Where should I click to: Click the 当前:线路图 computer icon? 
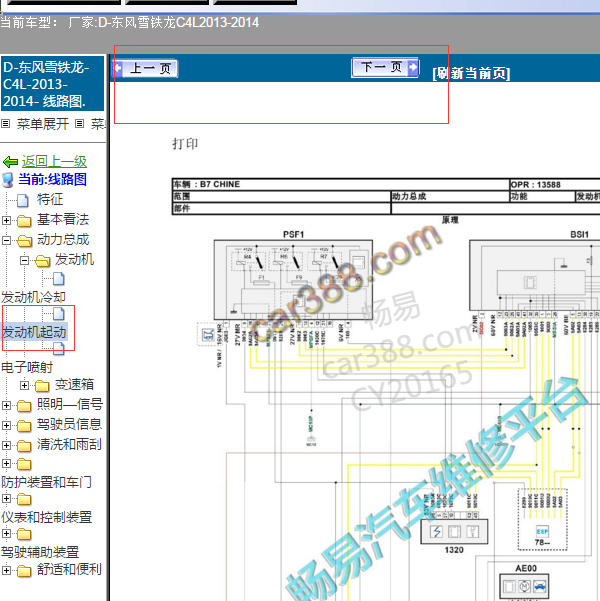8,180
